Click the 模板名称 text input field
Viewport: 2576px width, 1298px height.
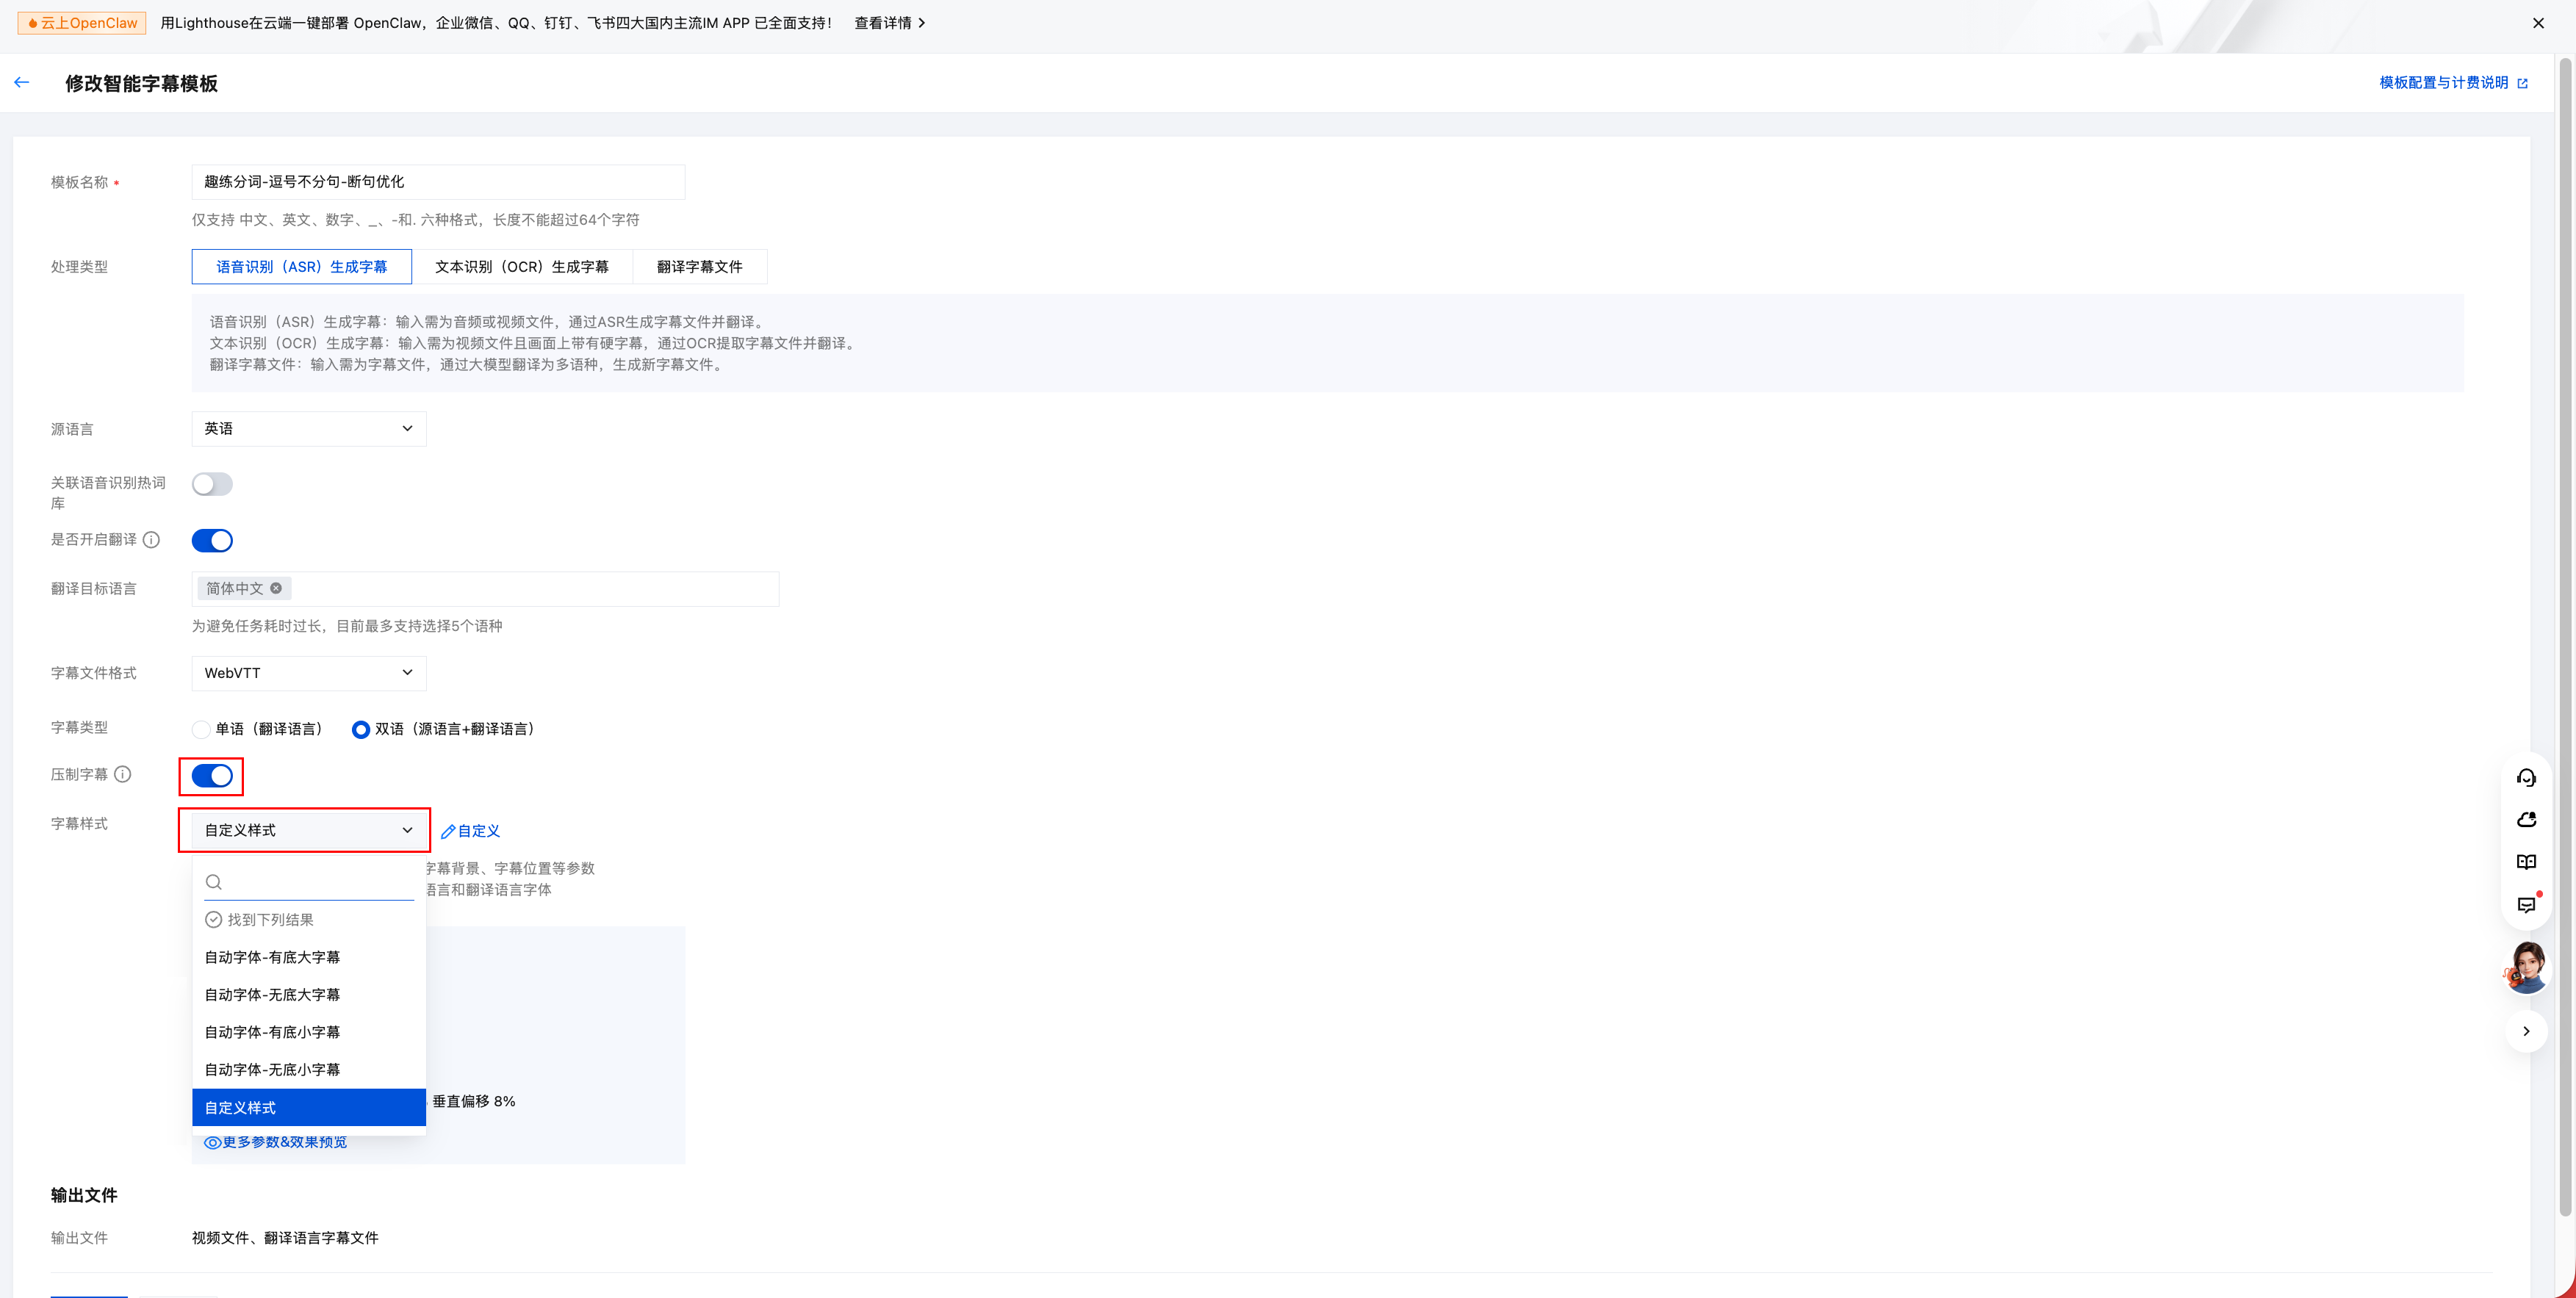[x=438, y=182]
